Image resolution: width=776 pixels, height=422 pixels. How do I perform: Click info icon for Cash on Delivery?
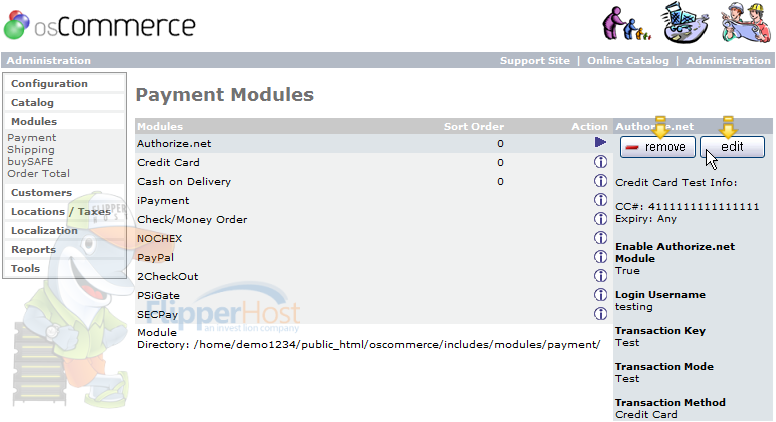click(600, 181)
